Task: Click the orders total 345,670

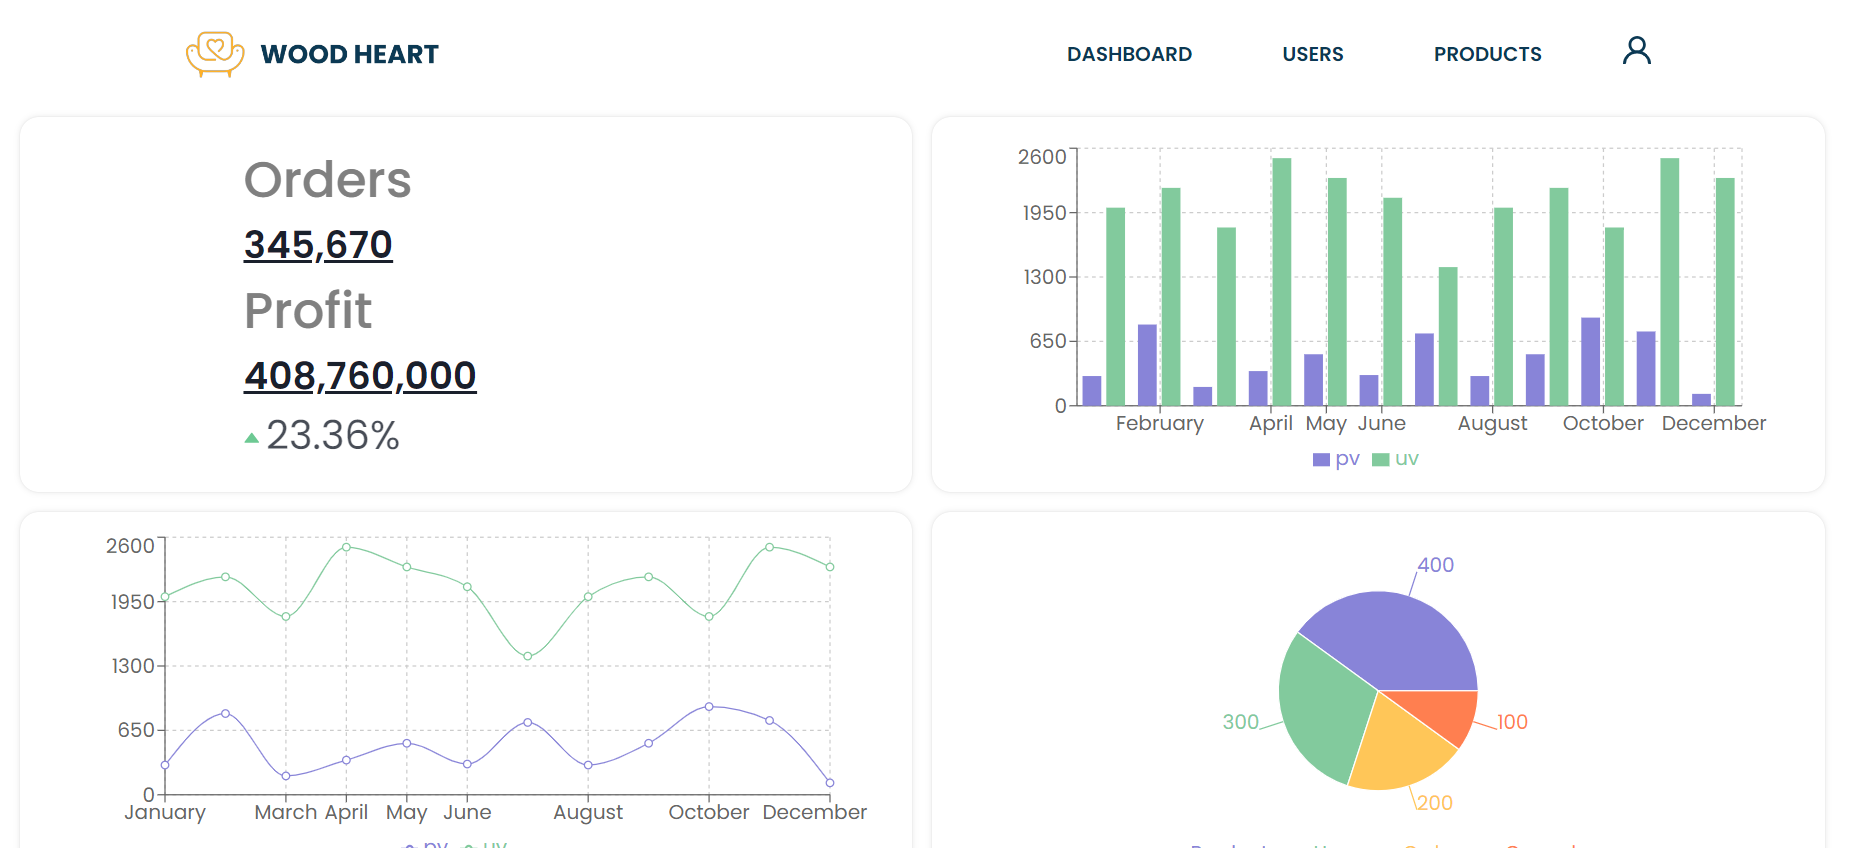Action: pos(318,245)
